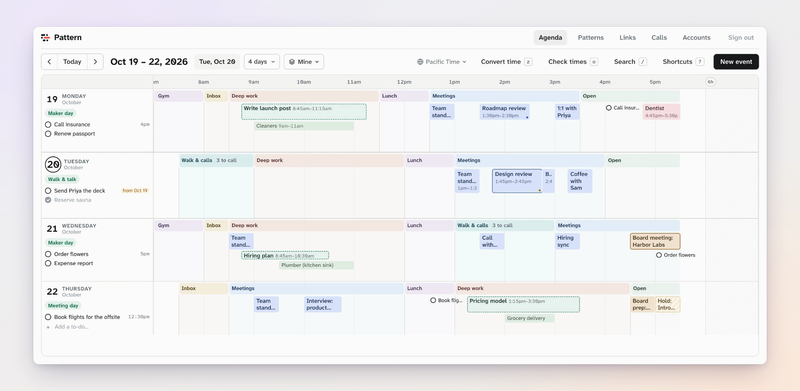
Task: Open the Pricing model event
Action: point(523,304)
